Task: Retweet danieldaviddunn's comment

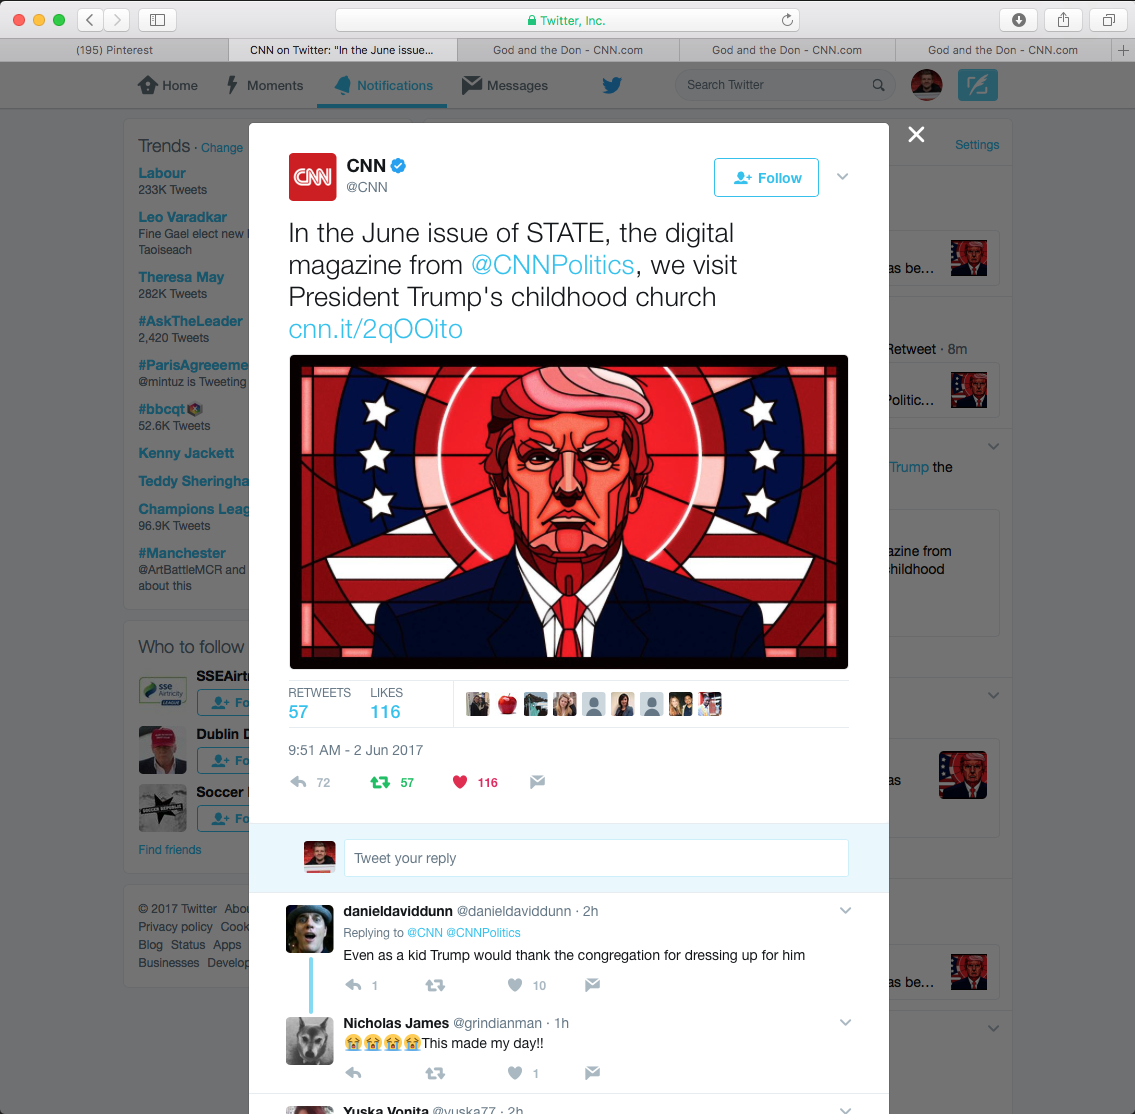Action: click(435, 984)
